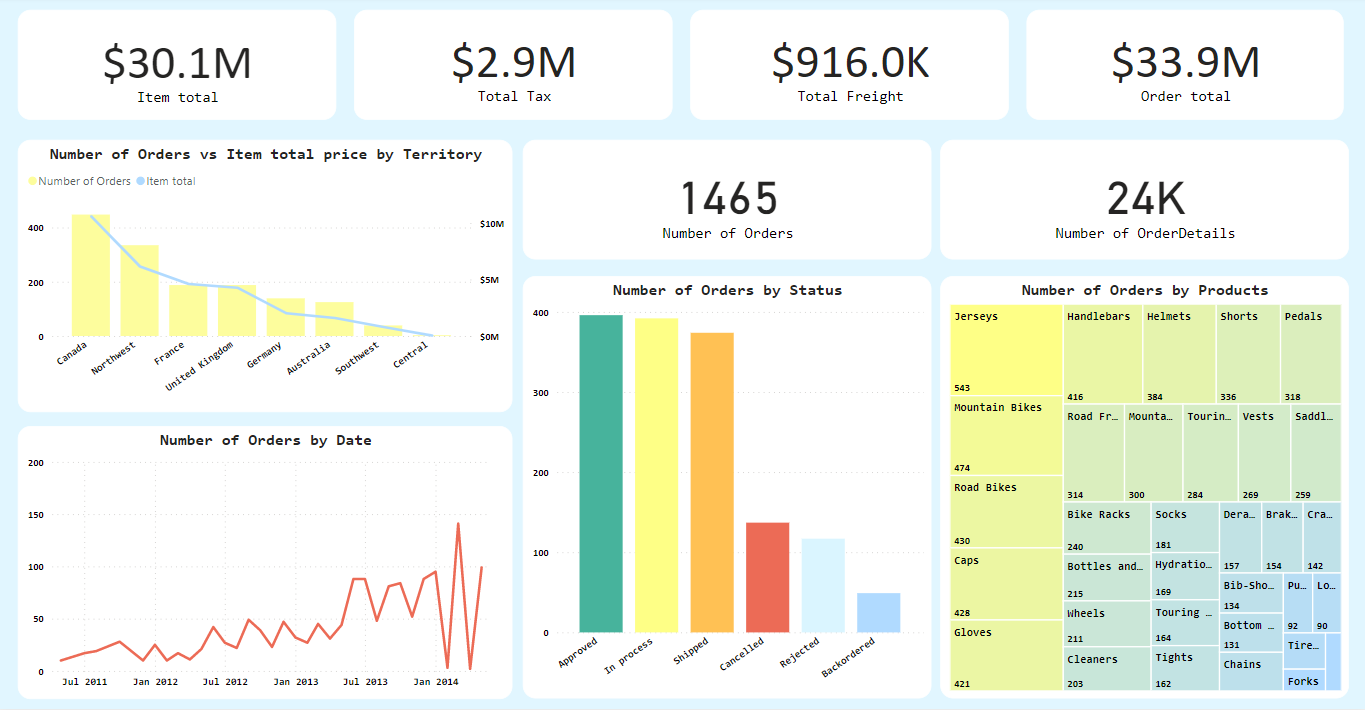Select the Northwest bar in the territory chart
The height and width of the screenshot is (710, 1365).
point(139,290)
